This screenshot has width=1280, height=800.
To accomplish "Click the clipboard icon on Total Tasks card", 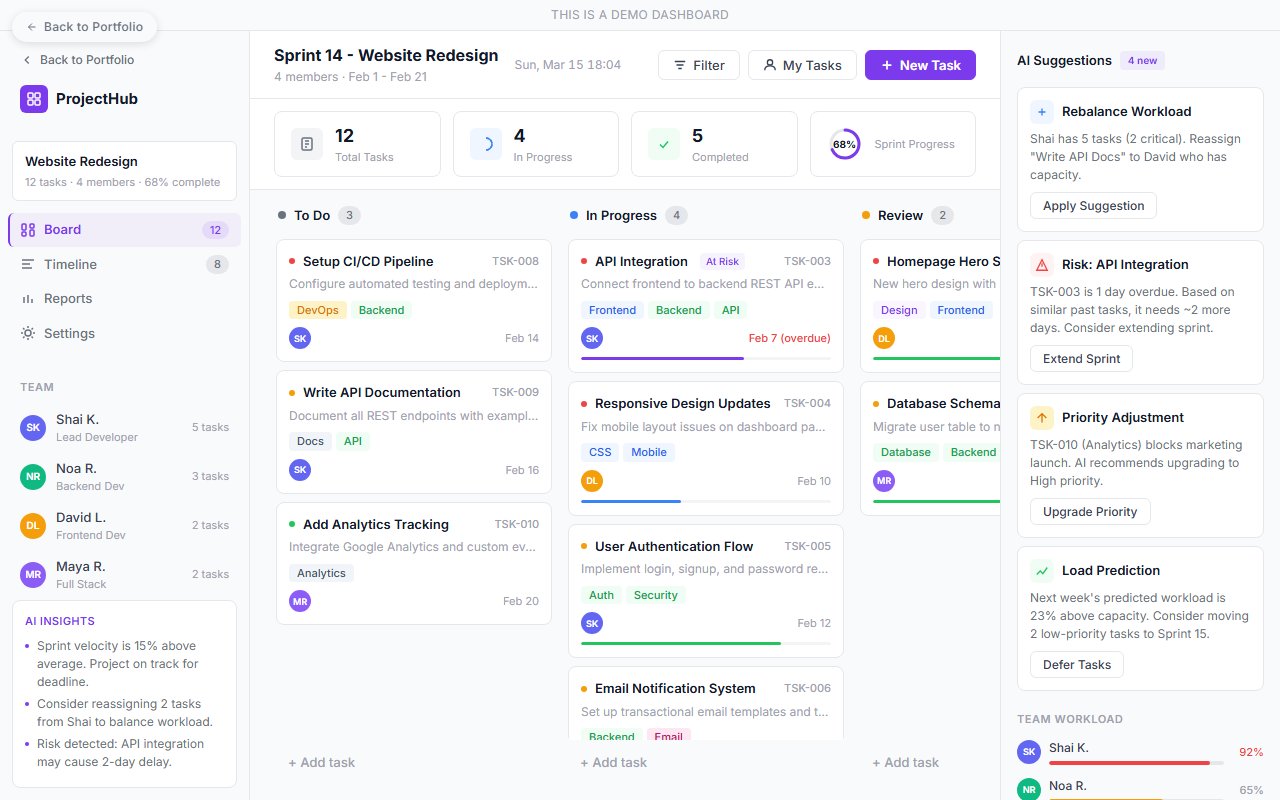I will 307,144.
